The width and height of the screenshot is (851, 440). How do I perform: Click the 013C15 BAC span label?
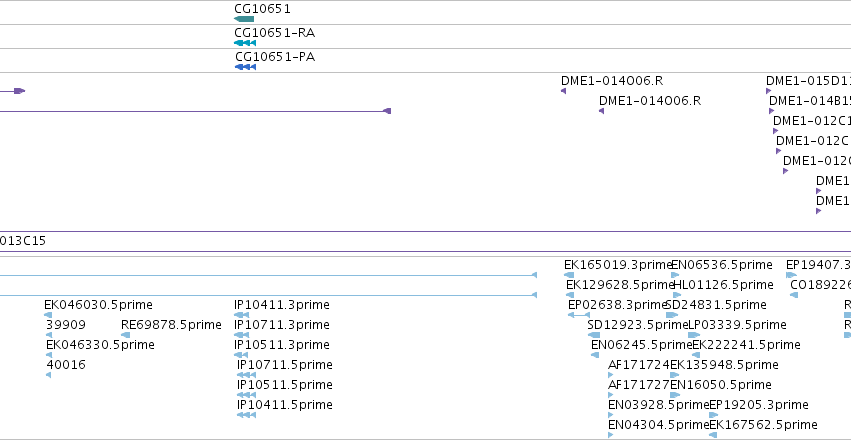coord(23,241)
